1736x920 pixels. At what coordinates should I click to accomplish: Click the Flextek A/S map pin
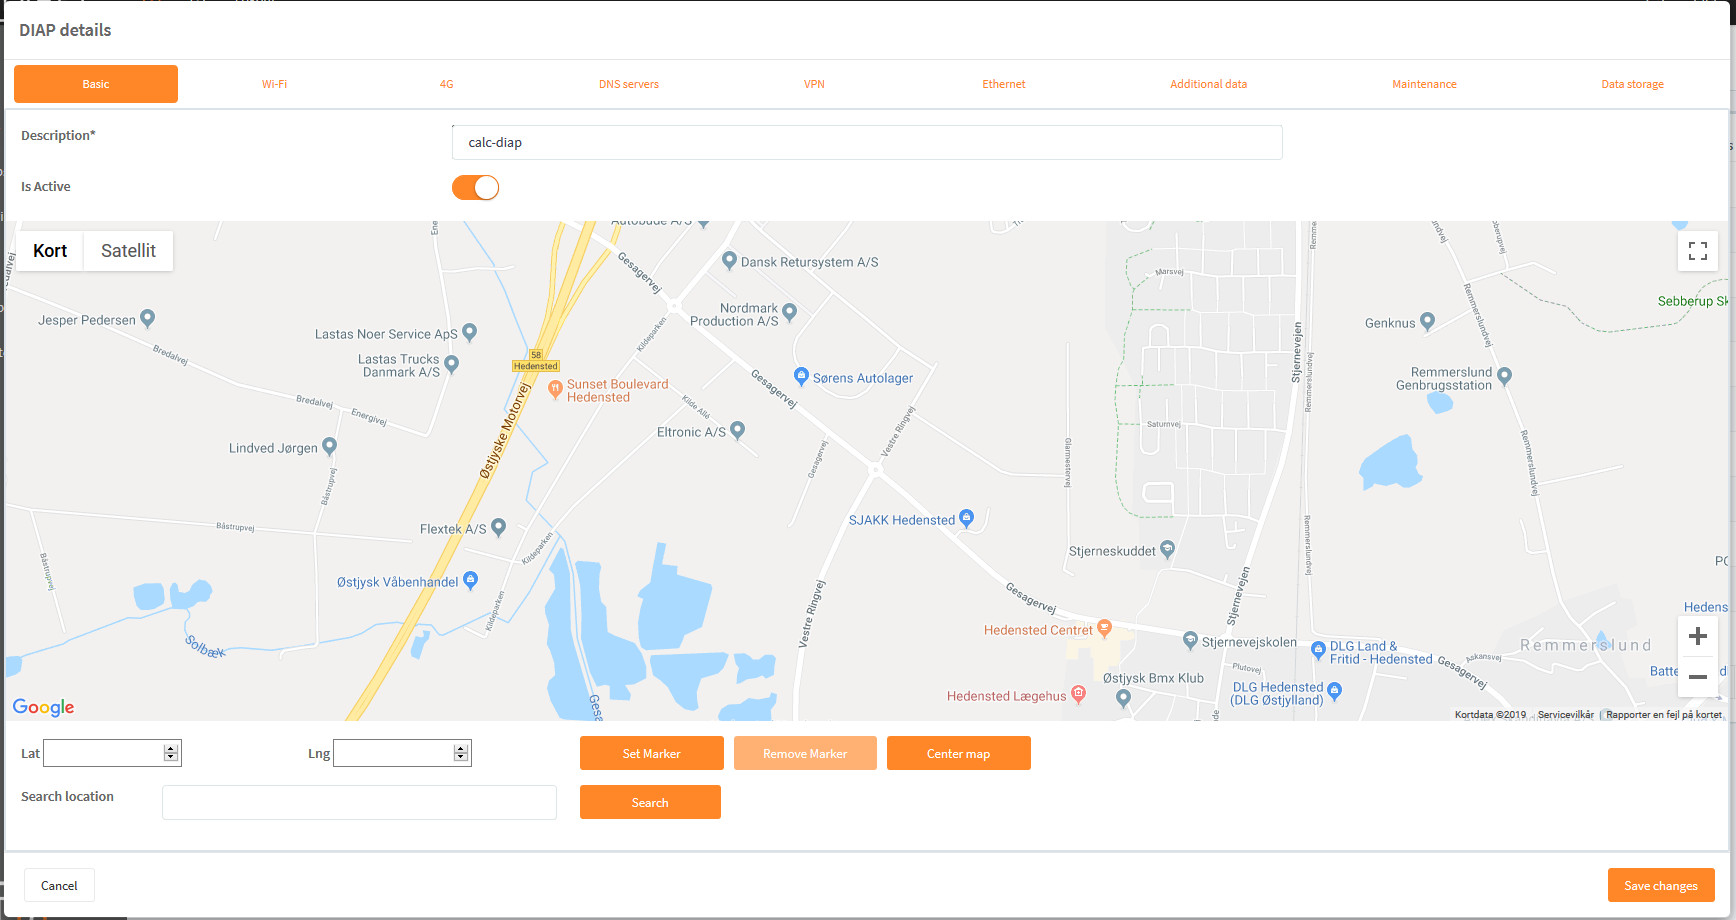499,527
